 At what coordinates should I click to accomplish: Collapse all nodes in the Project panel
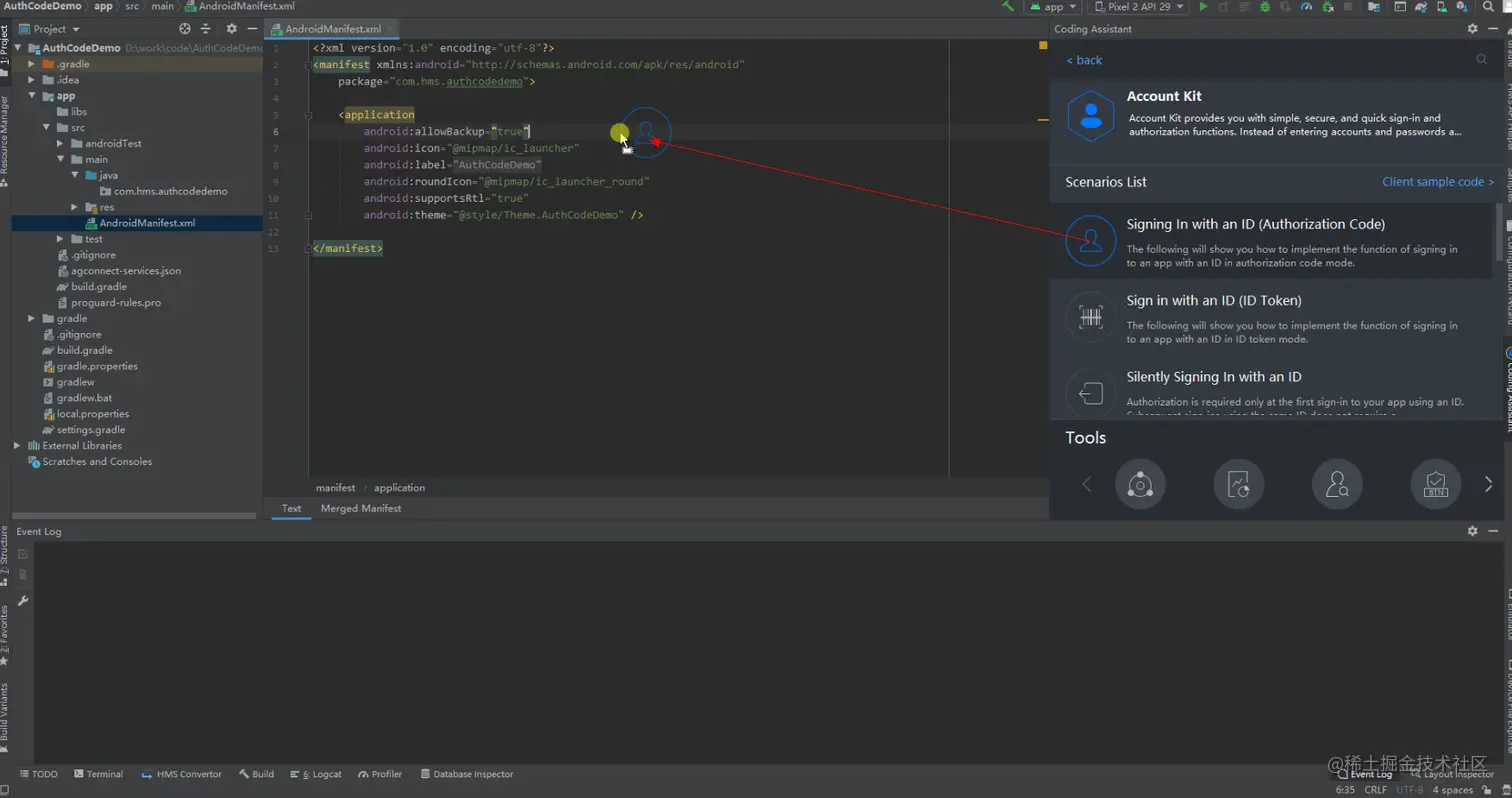pos(206,29)
